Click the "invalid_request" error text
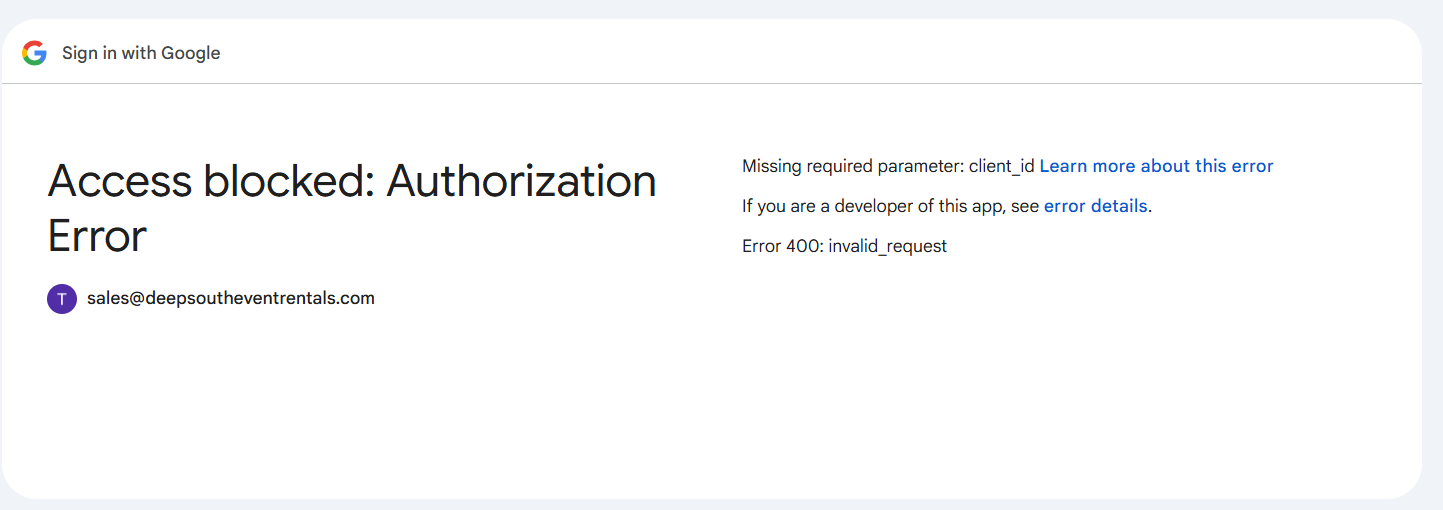Screen dimensions: 1443x510 887,246
